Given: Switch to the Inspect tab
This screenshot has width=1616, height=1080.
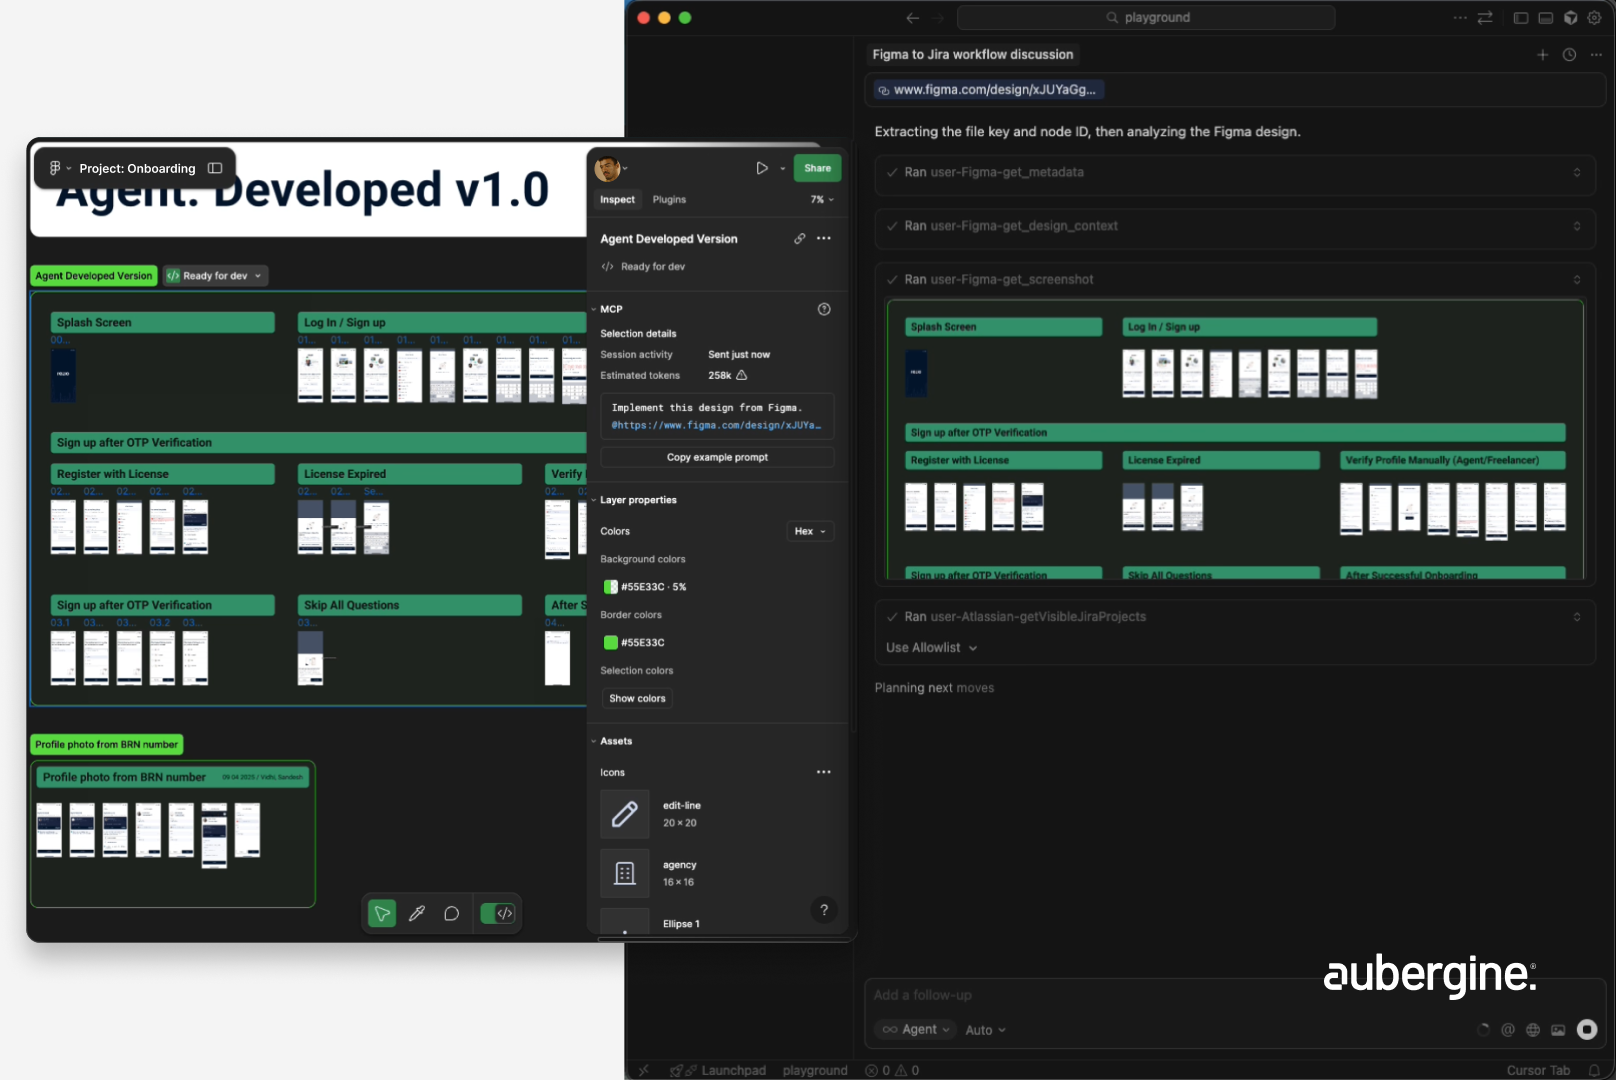Looking at the screenshot, I should point(617,200).
